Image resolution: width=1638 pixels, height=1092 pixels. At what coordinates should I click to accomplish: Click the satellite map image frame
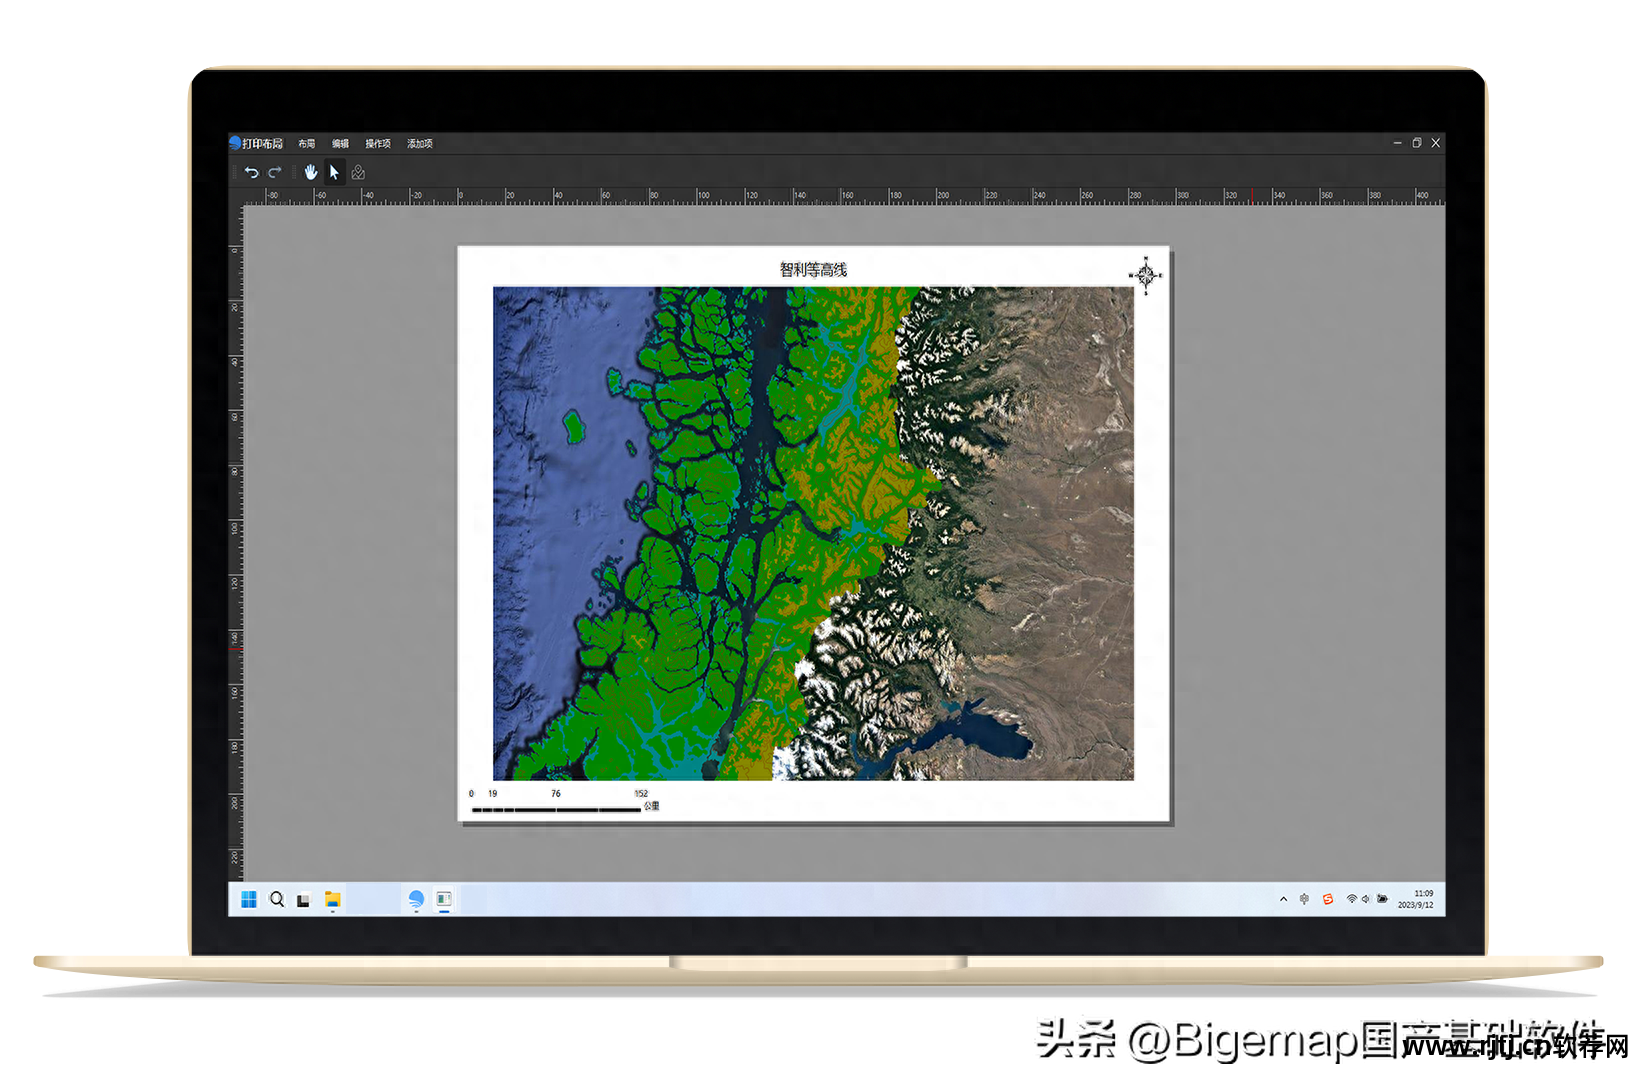[x=813, y=533]
